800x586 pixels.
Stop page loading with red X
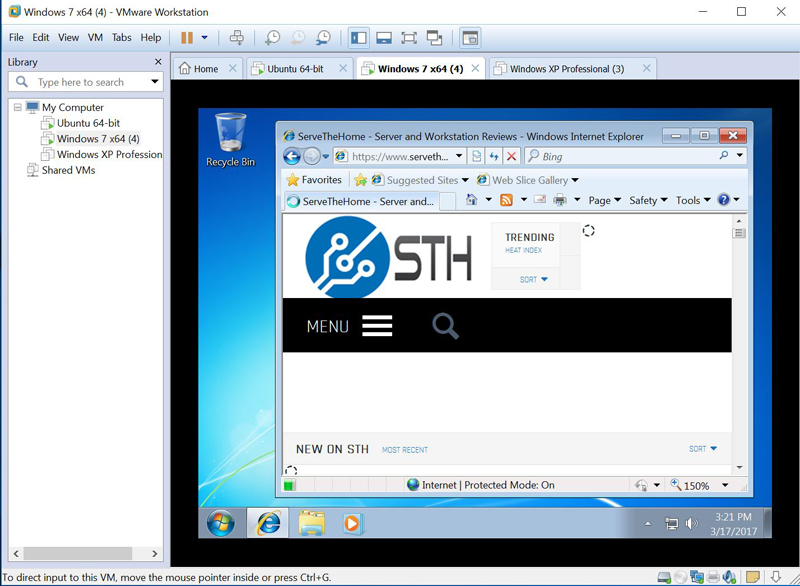pyautogui.click(x=511, y=156)
